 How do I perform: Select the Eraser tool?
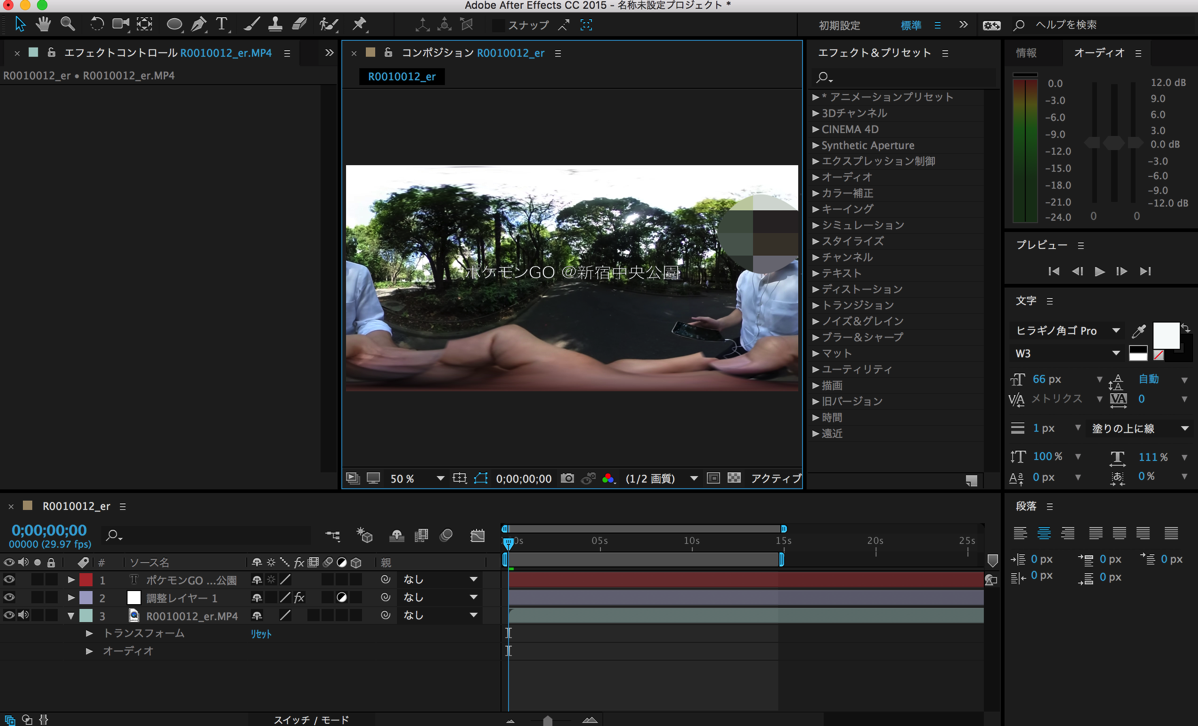point(300,24)
